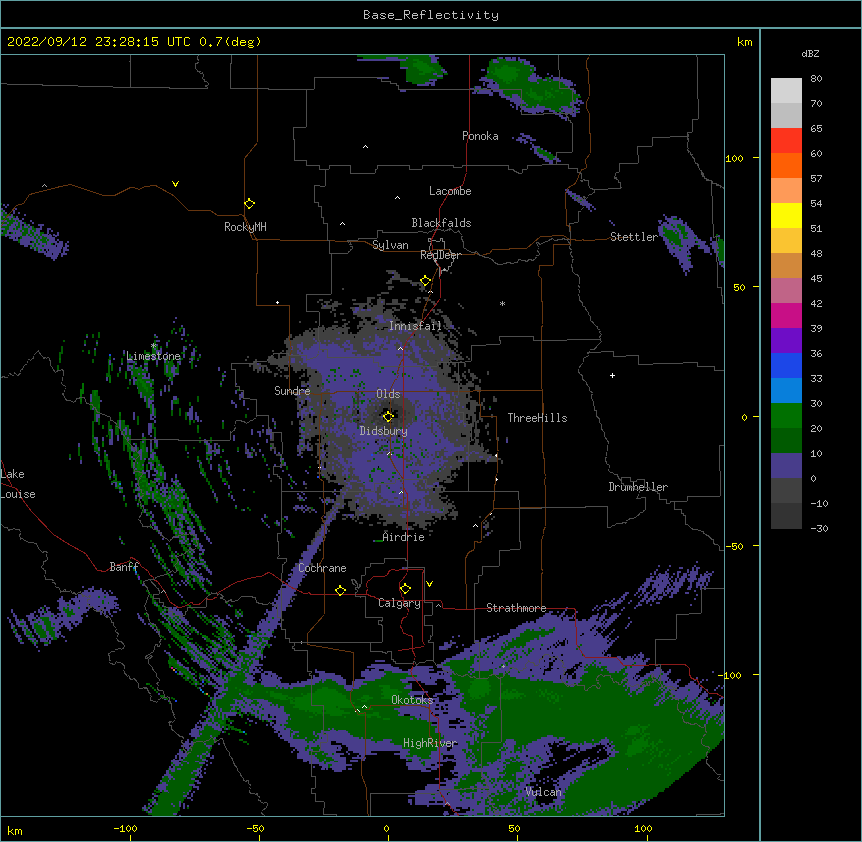Click the Okotoks city label
862x842 pixels.
(x=412, y=700)
